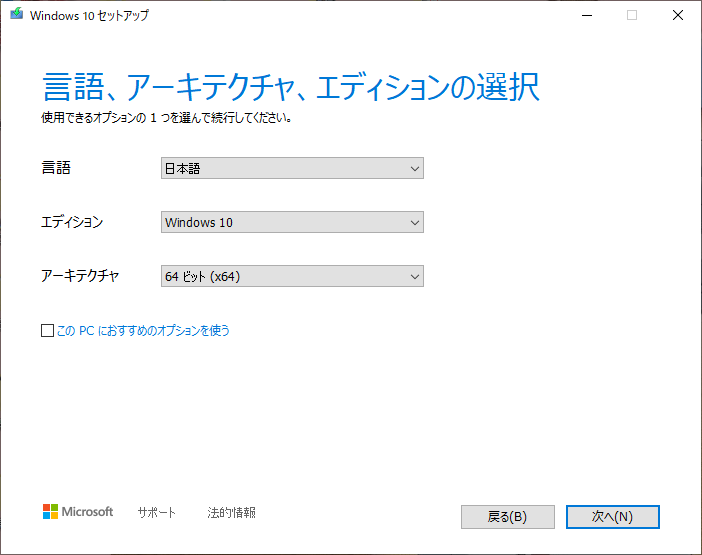Screen dimensions: 702x555
Task: Click the Microsoft logo in the footer
Action: (78, 512)
